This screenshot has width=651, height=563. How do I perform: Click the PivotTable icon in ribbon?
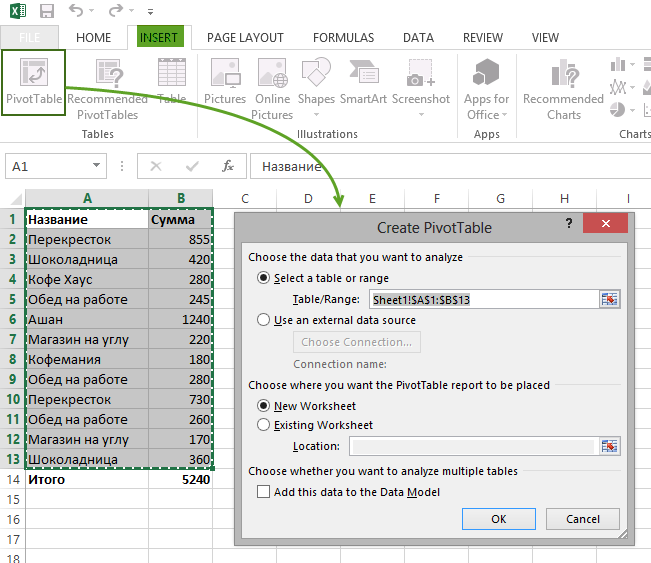(34, 72)
